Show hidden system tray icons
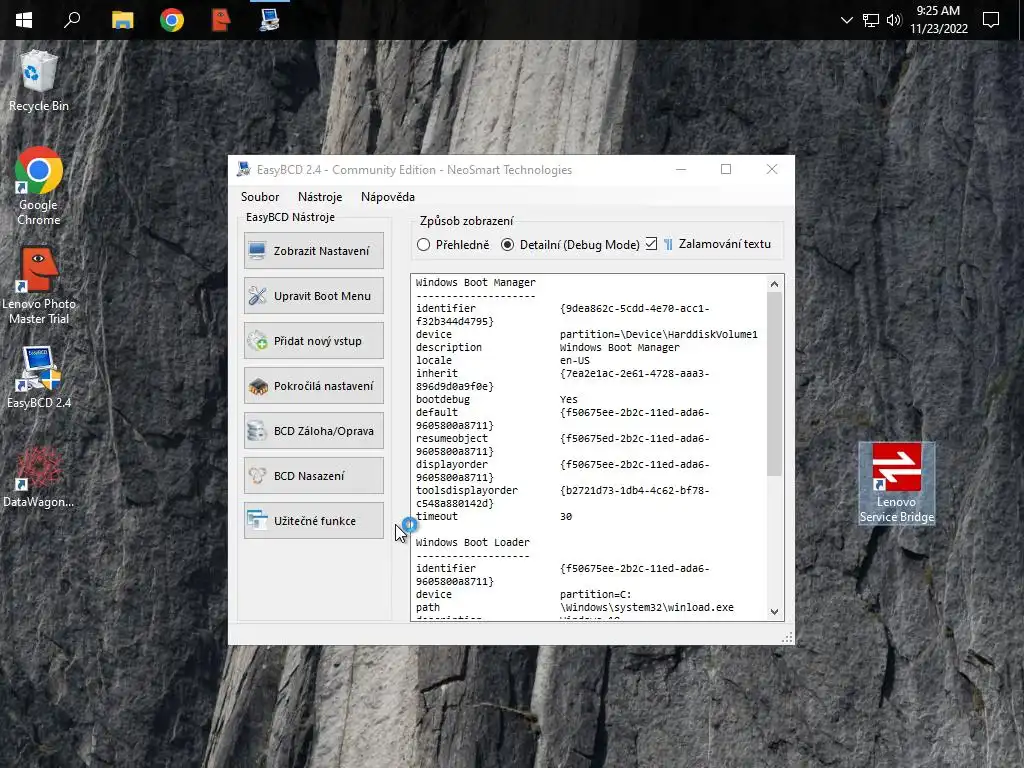Image resolution: width=1024 pixels, height=768 pixels. pyautogui.click(x=846, y=20)
